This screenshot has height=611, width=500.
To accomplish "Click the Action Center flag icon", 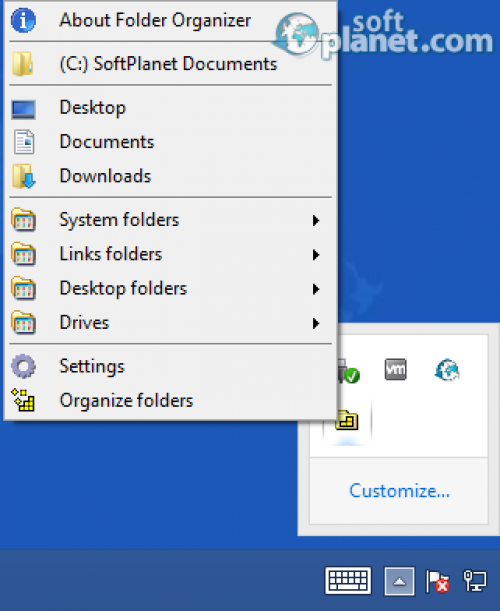I will (x=437, y=581).
